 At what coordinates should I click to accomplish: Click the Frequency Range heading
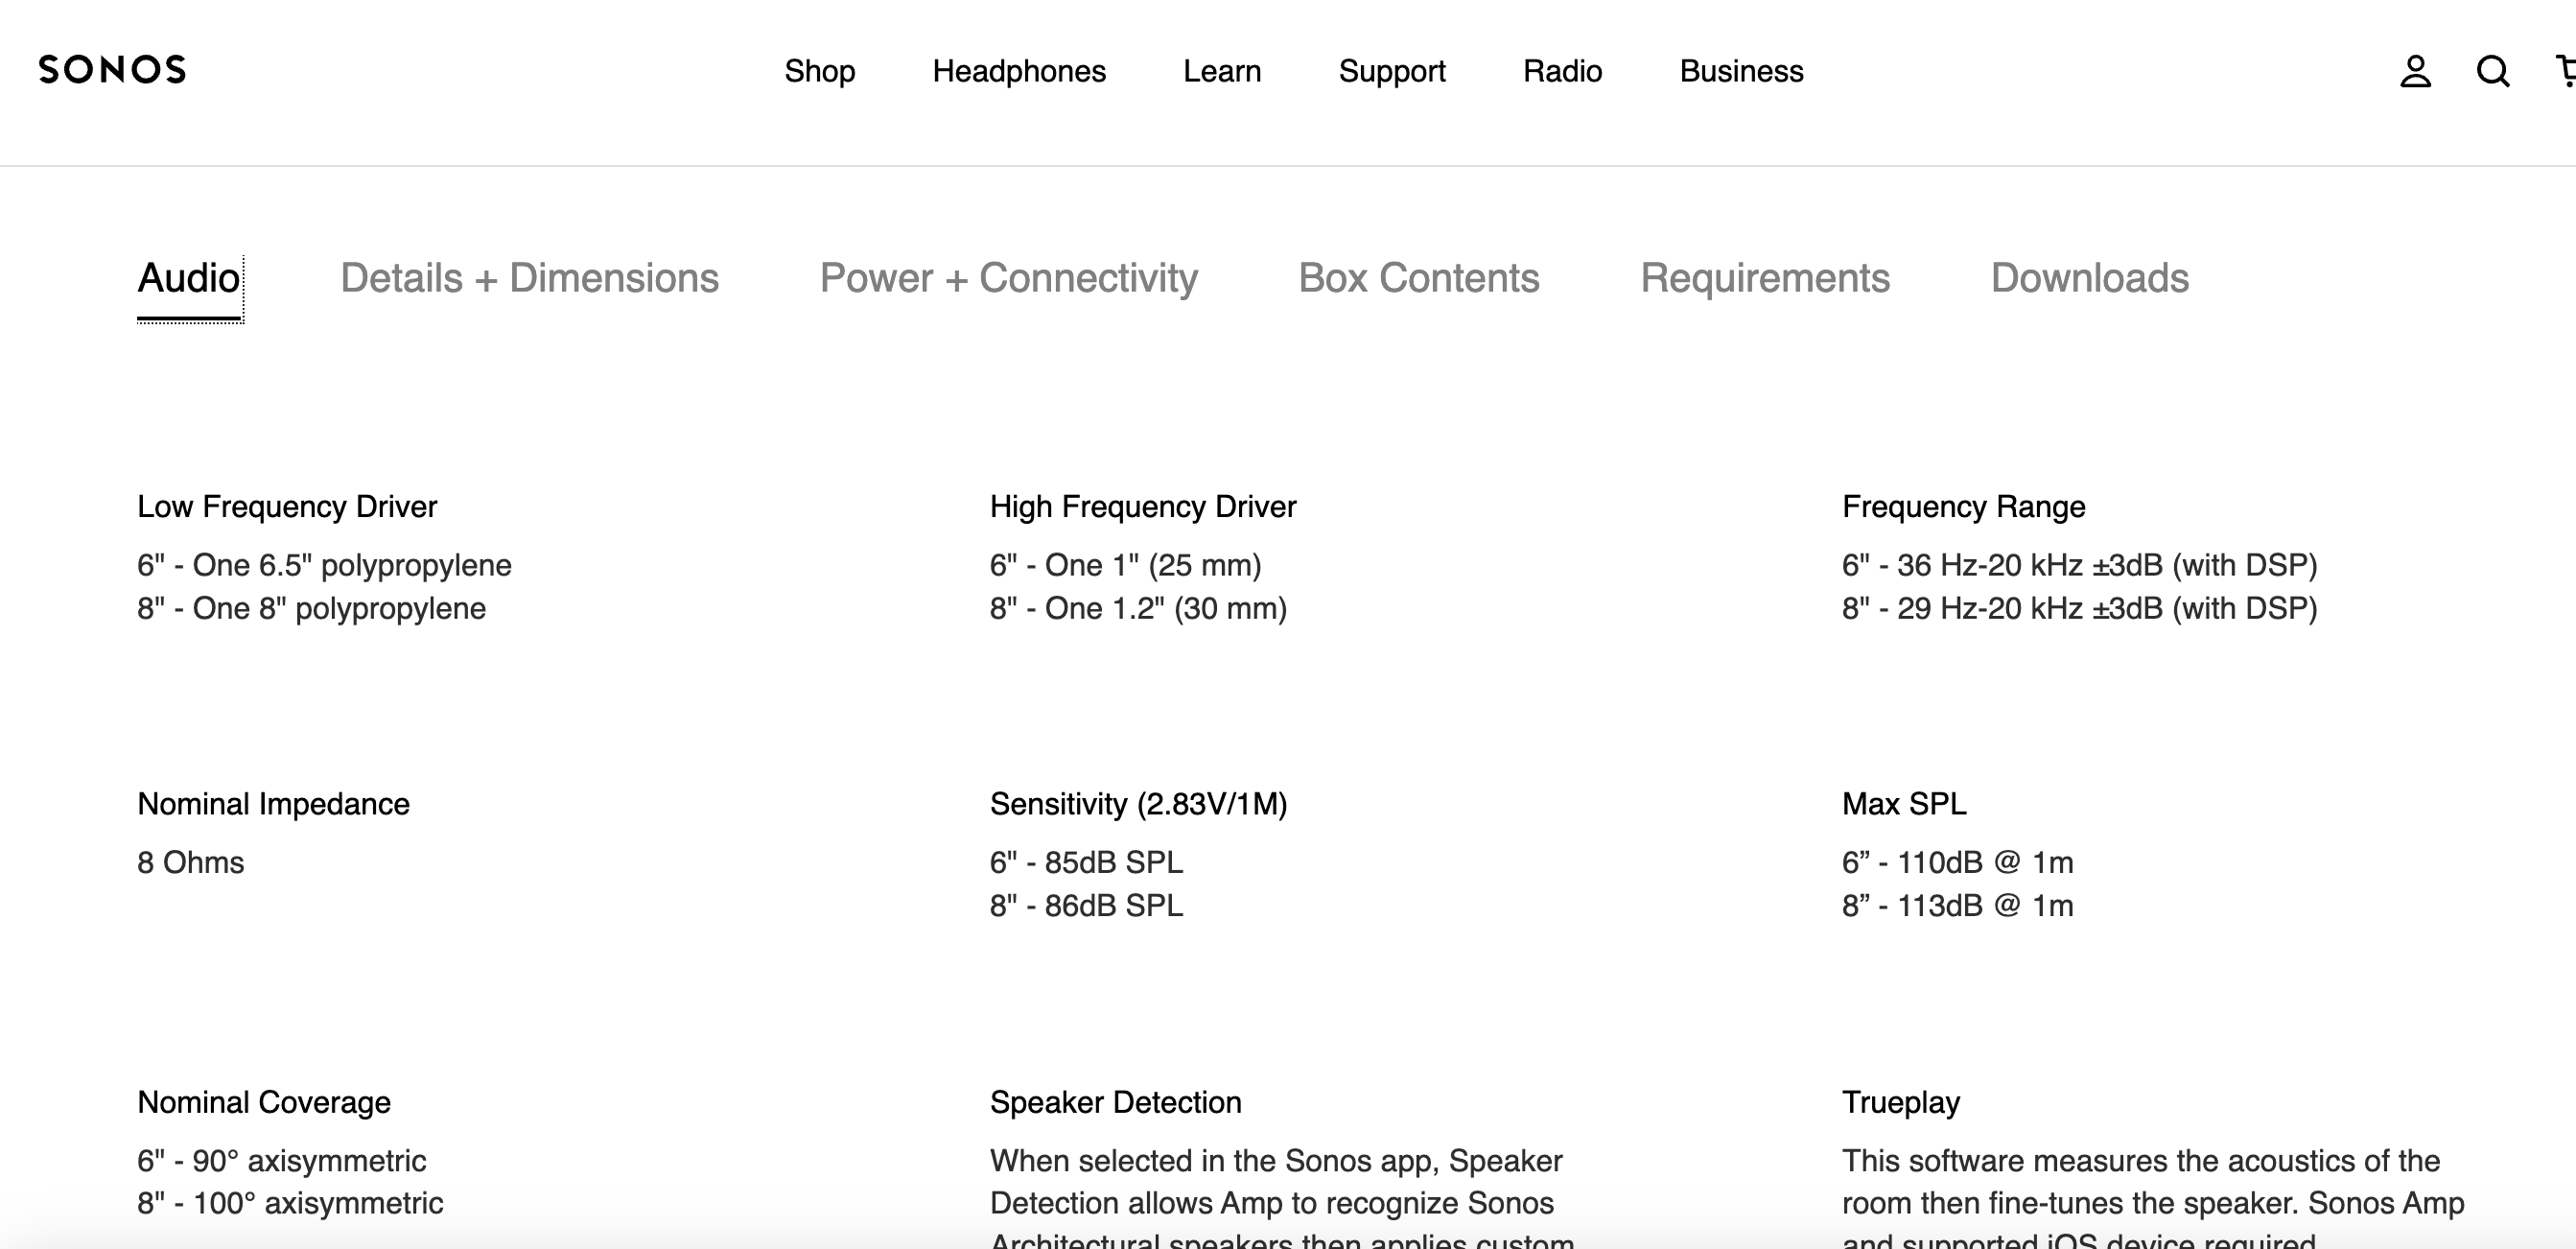coord(1963,507)
